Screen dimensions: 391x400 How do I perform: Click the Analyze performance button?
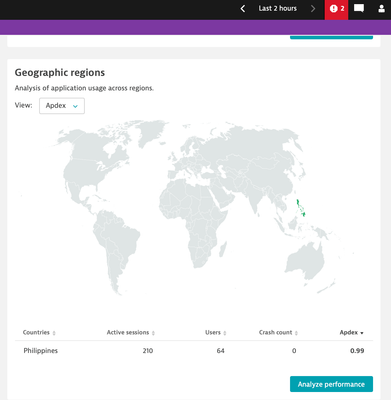[x=331, y=384]
